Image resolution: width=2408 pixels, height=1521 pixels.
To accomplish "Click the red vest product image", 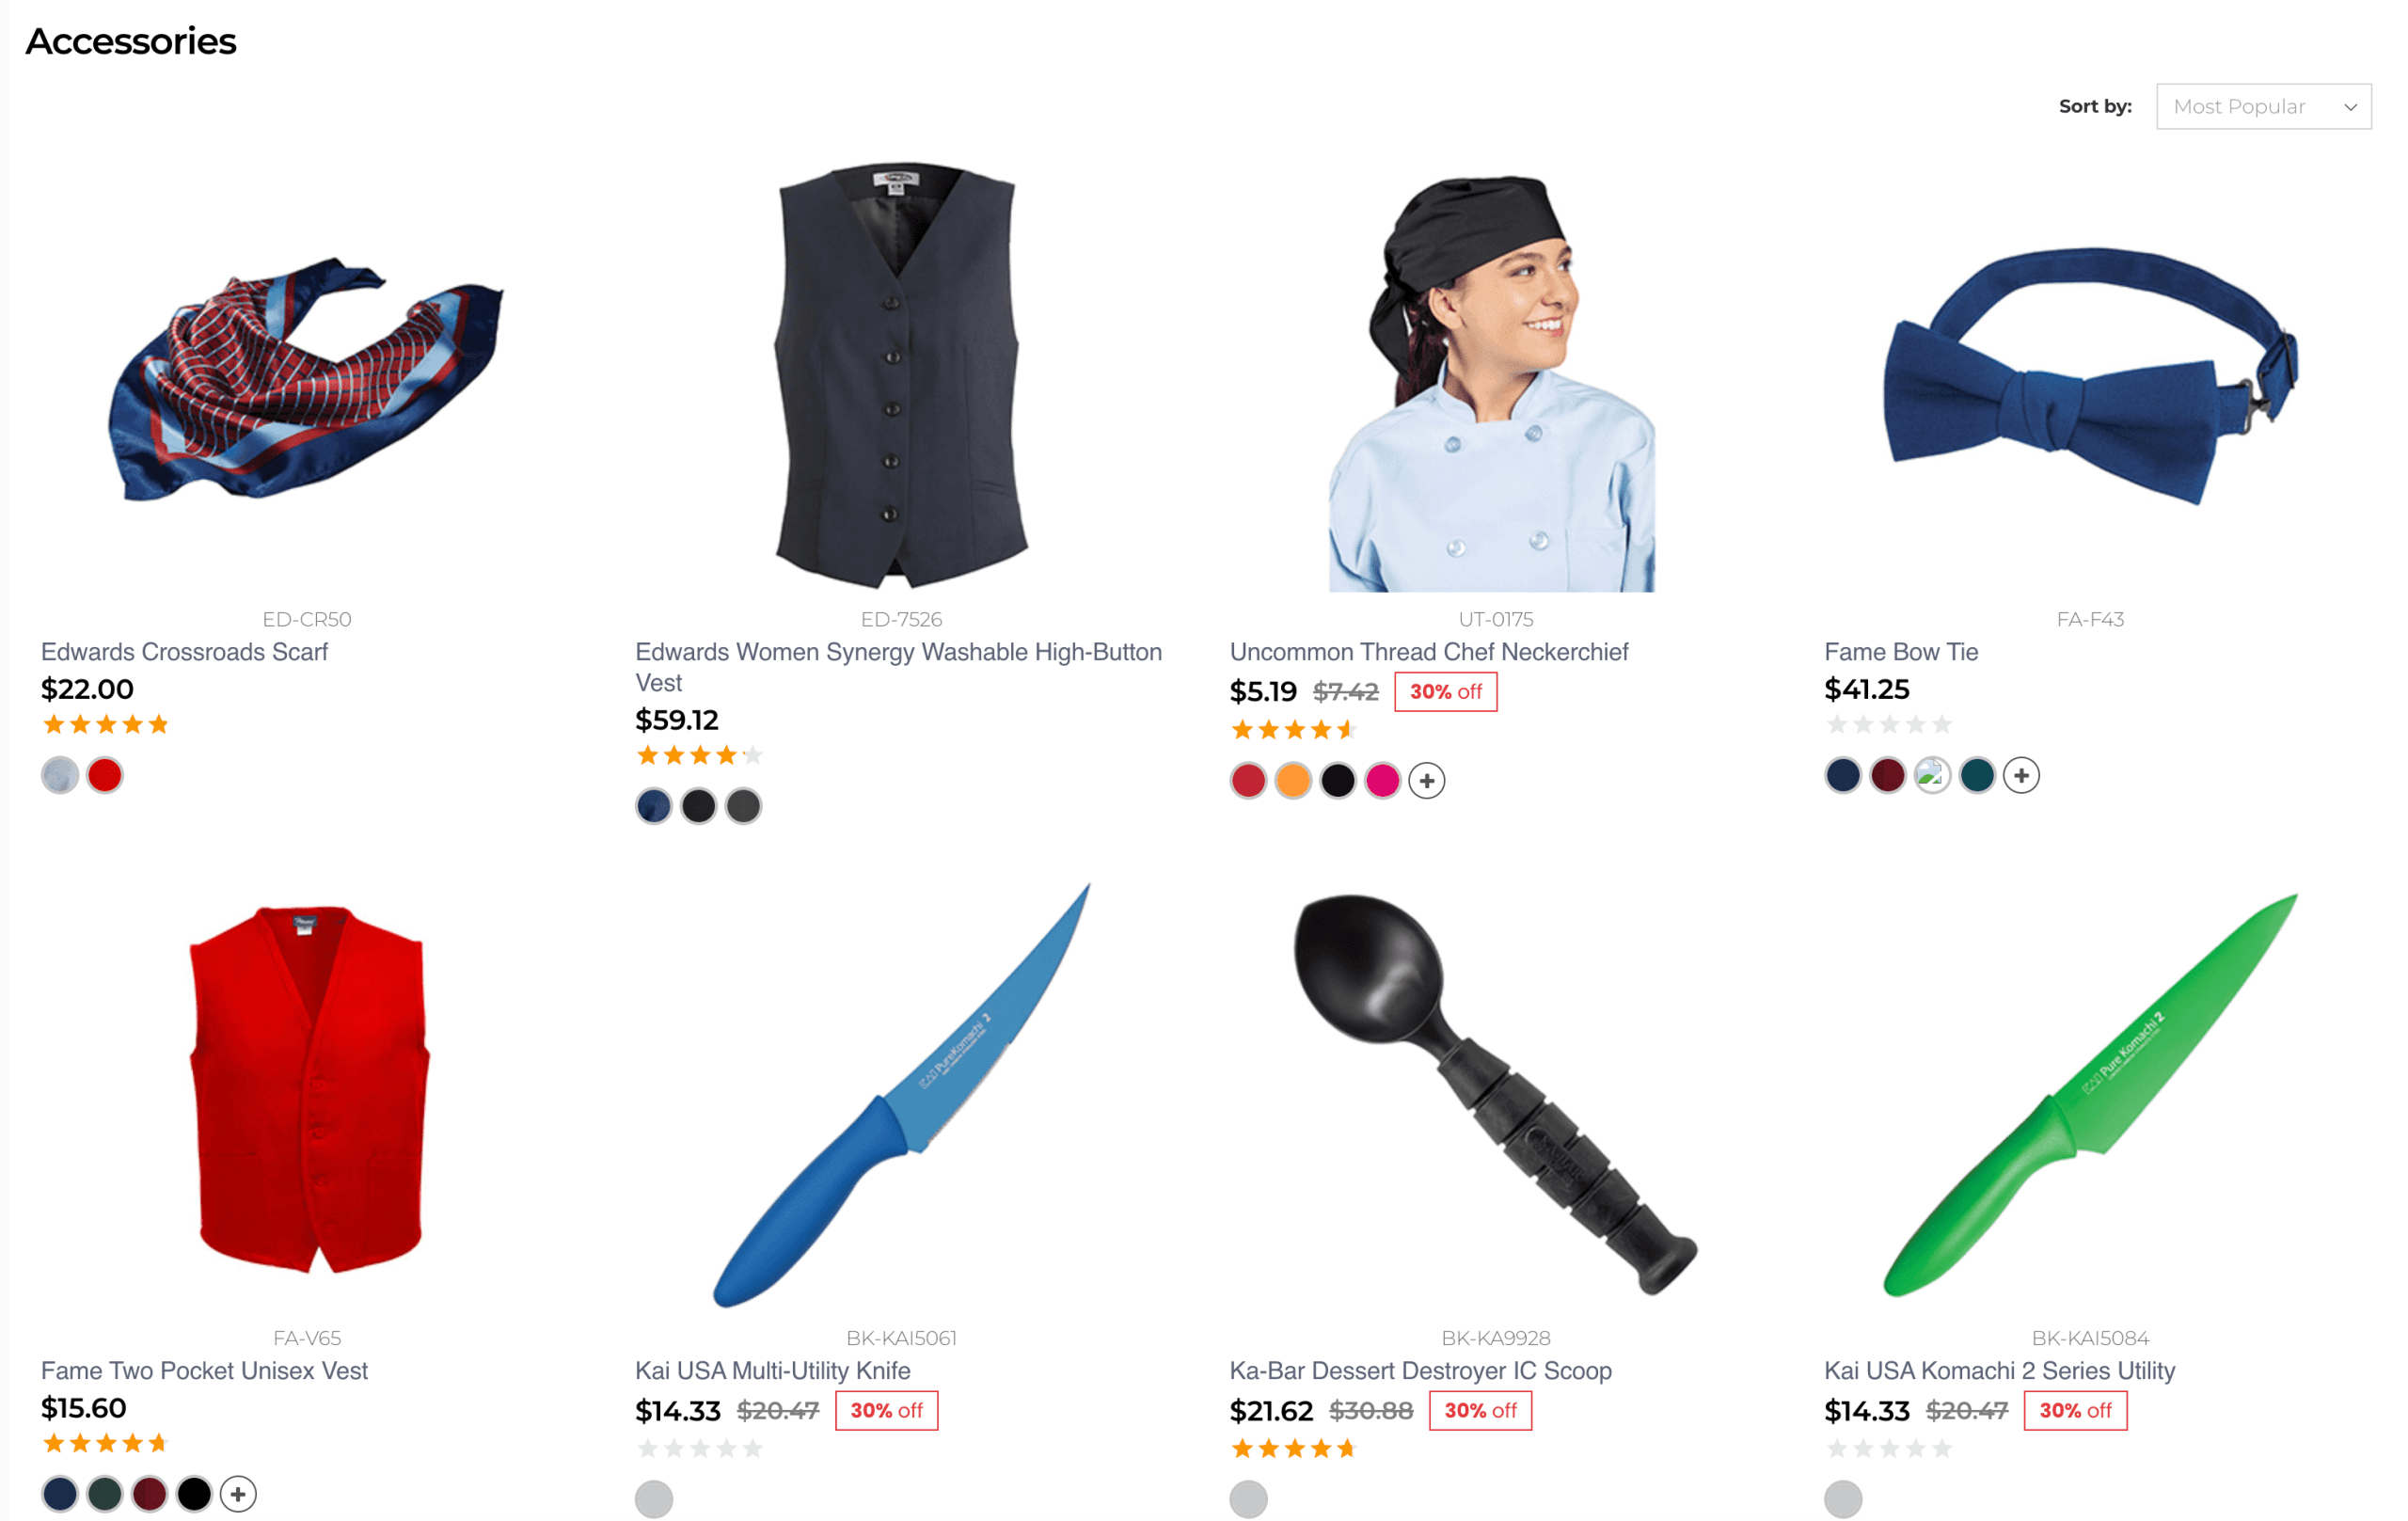I will [x=308, y=1090].
